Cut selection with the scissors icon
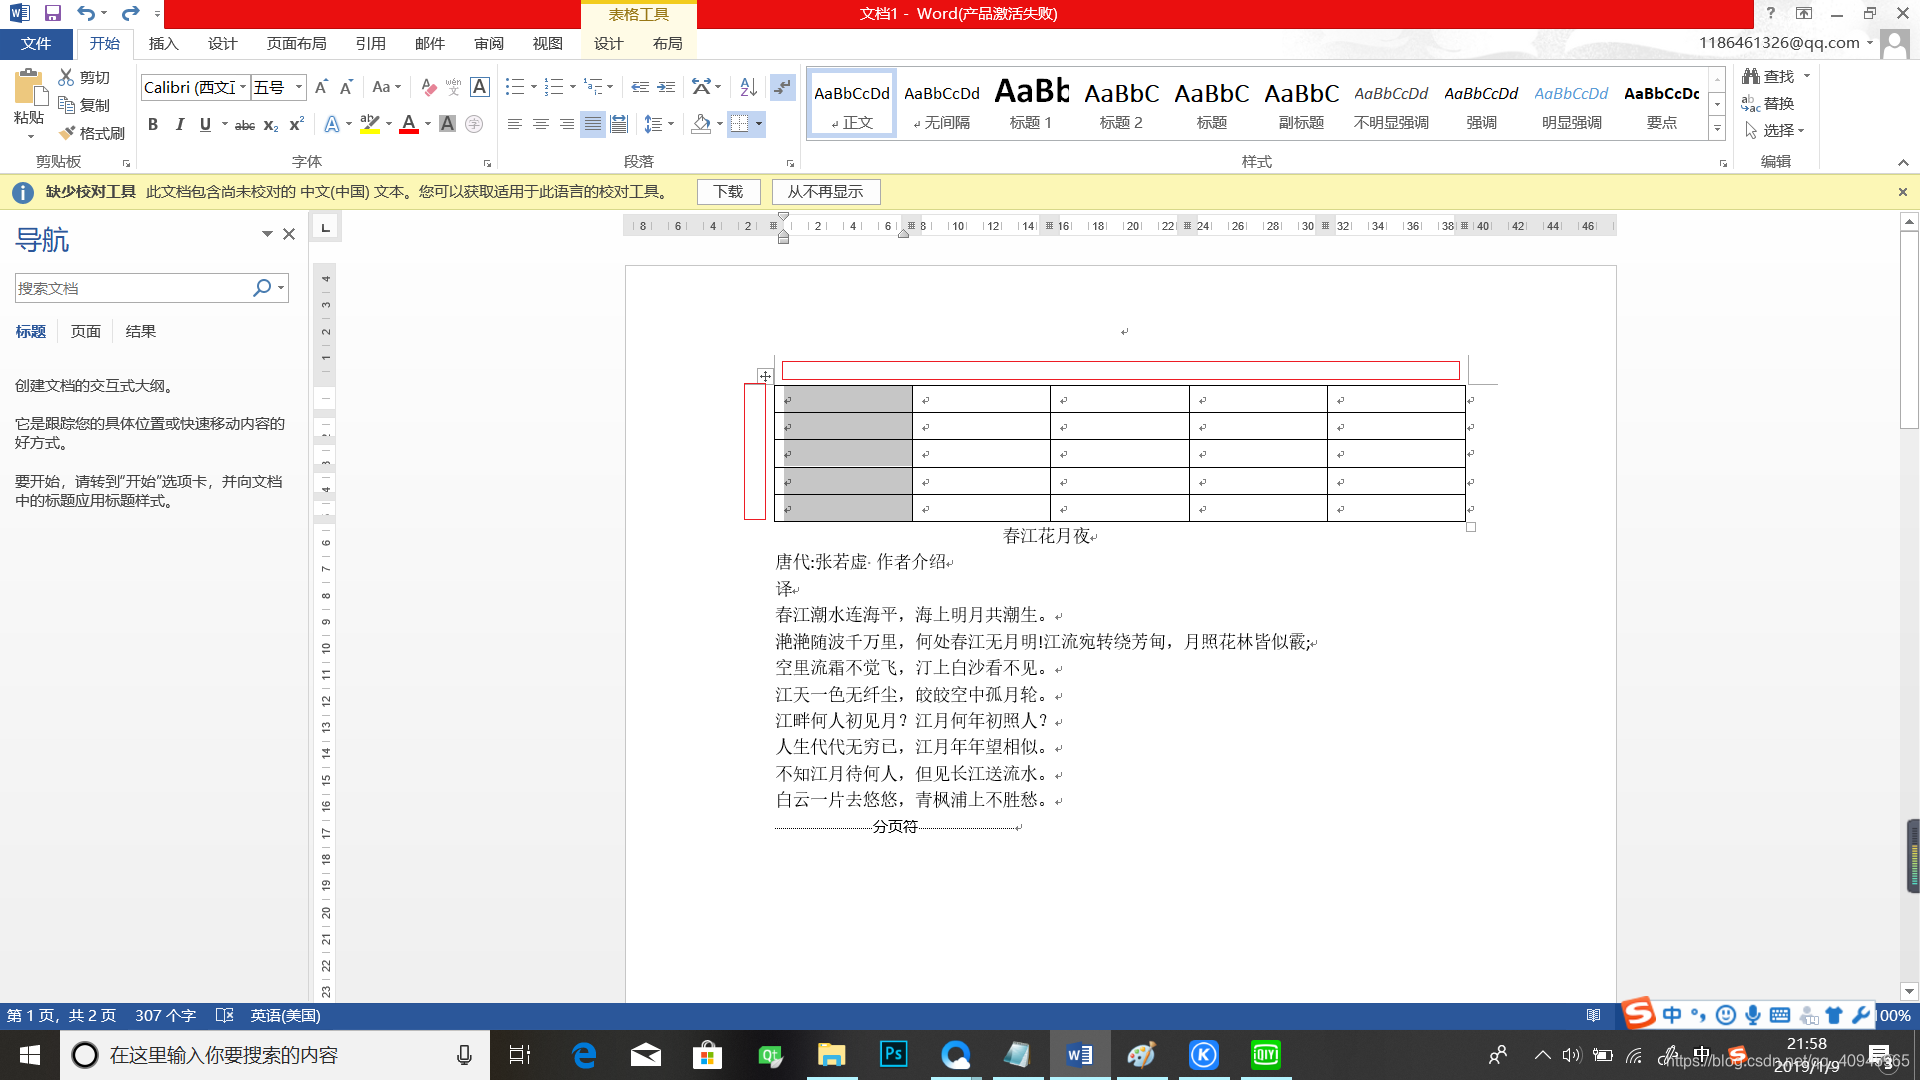 [66, 77]
